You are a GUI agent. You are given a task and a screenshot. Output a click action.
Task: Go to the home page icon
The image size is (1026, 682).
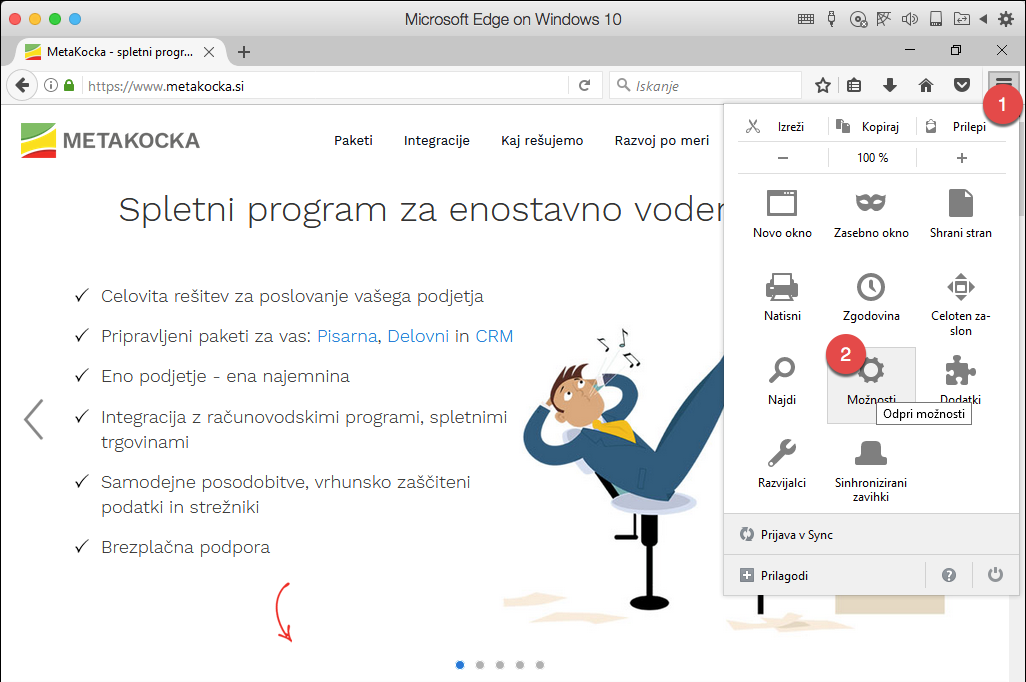click(925, 85)
